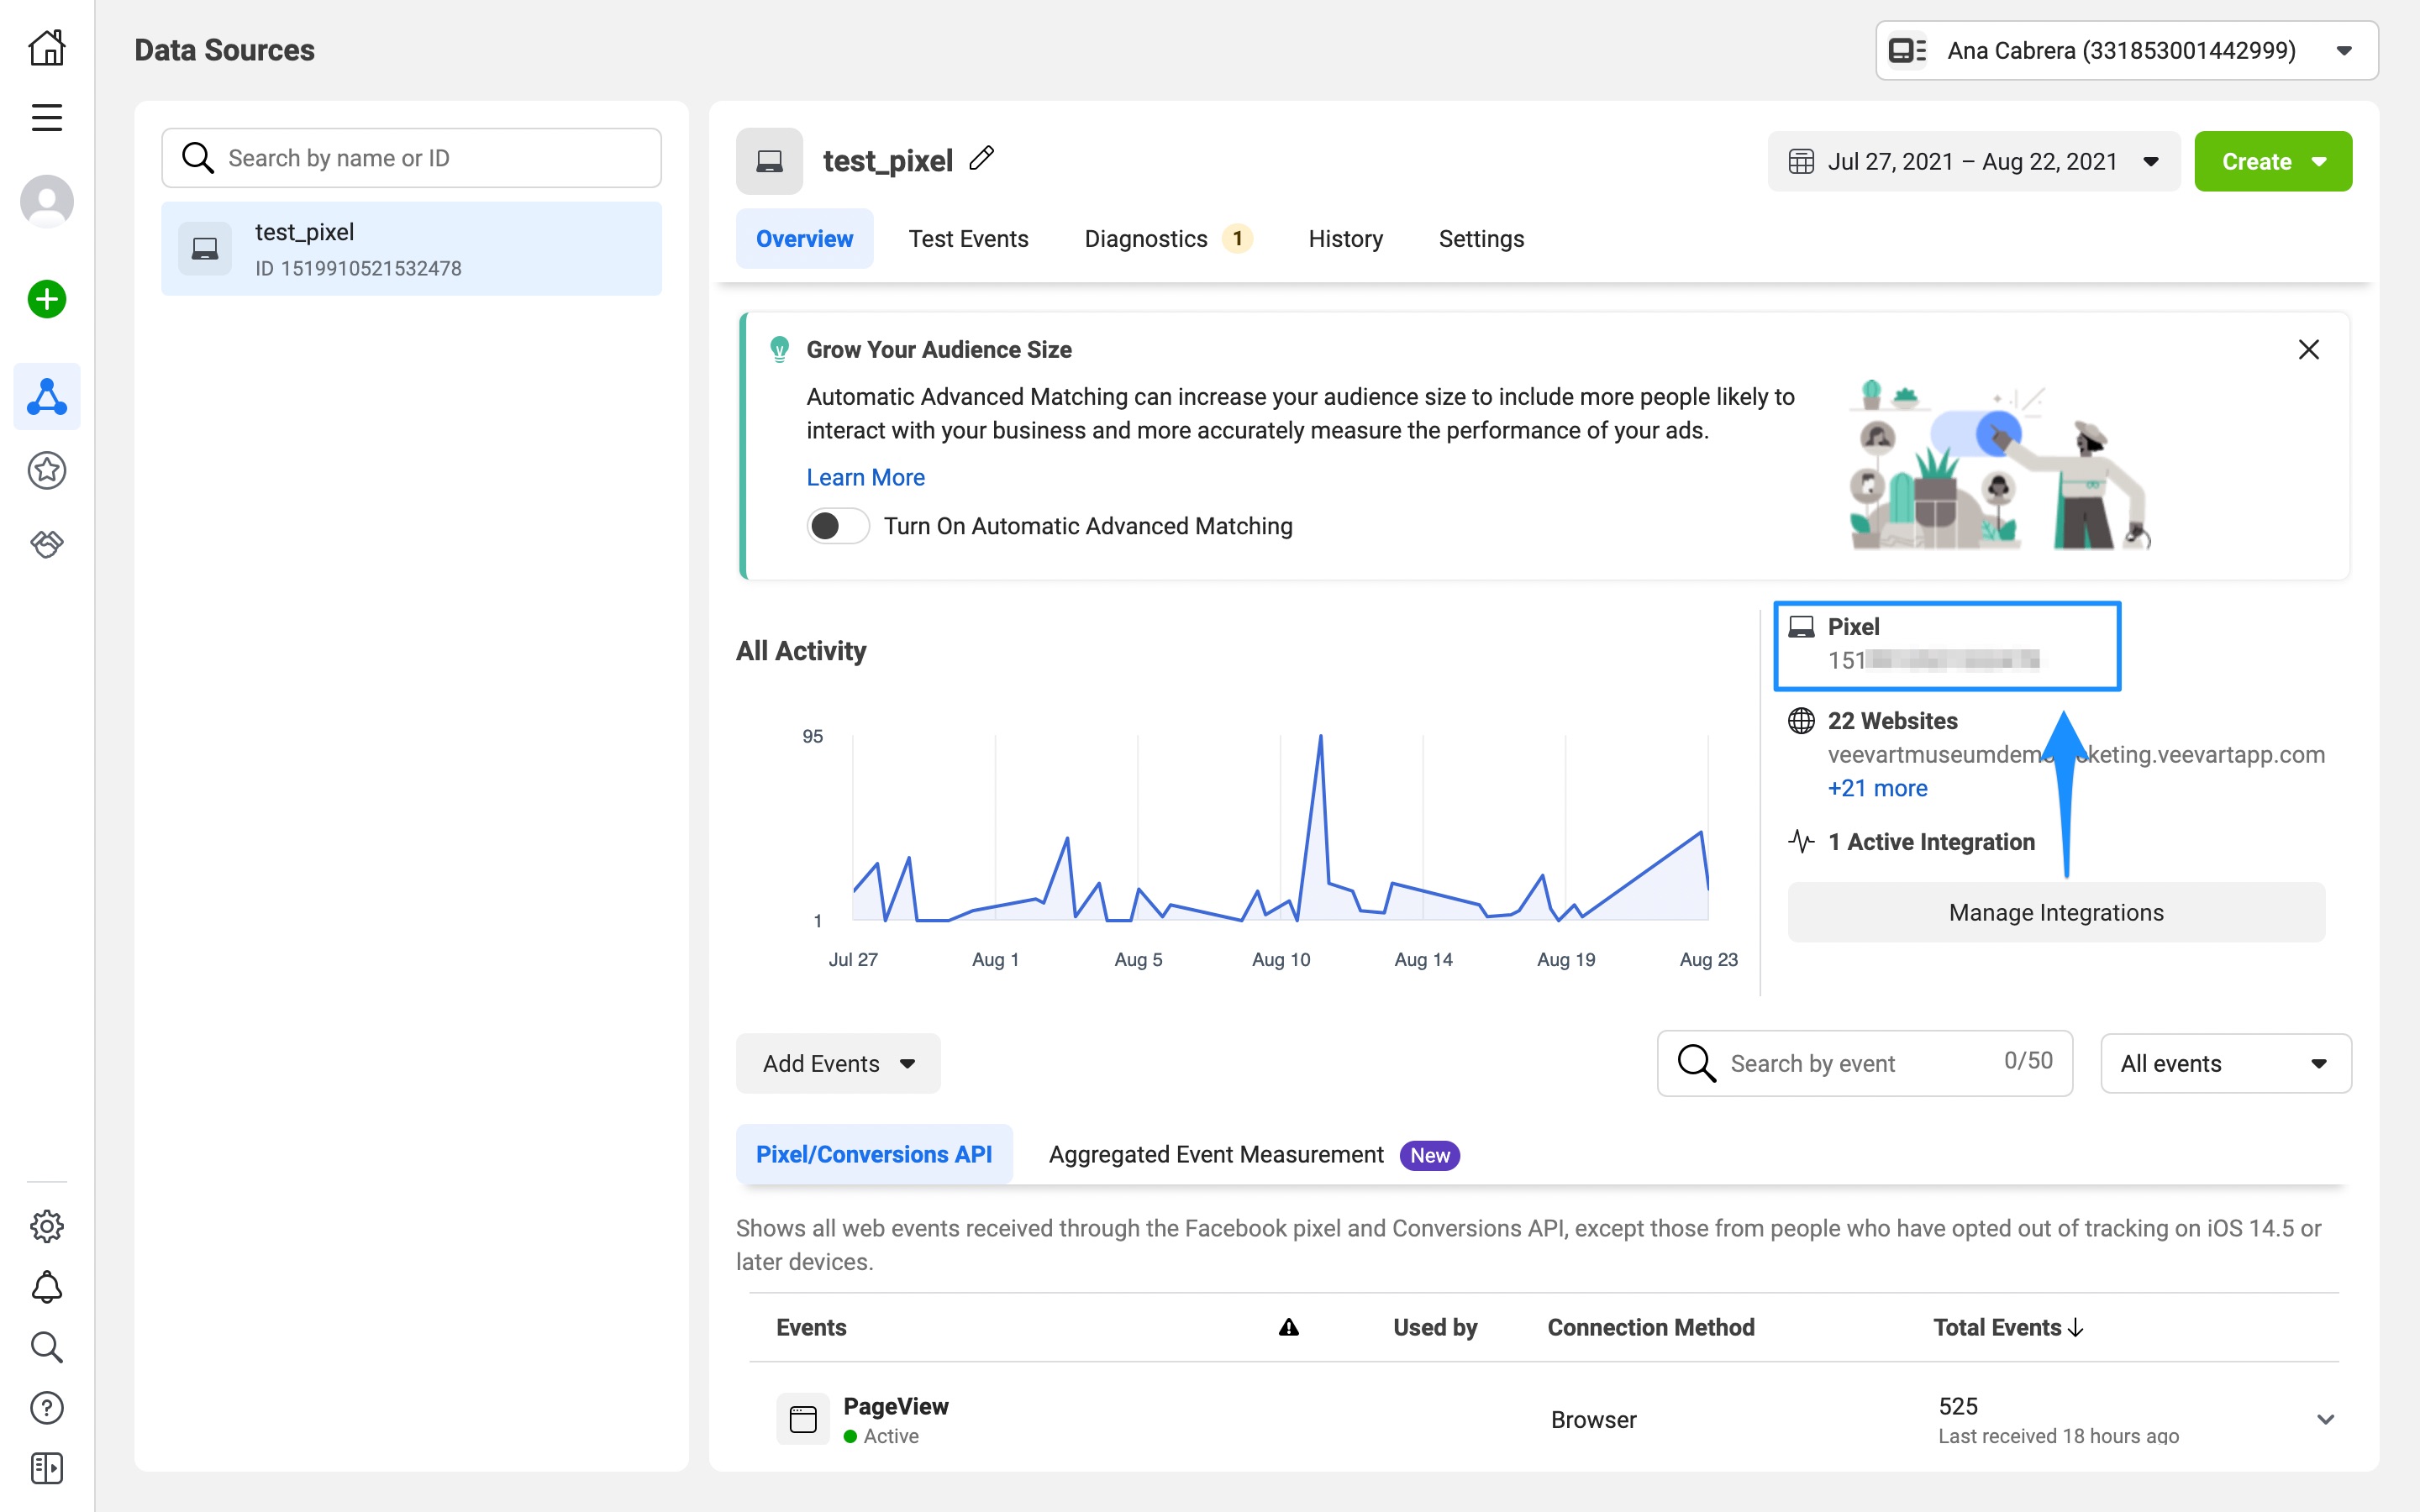Viewport: 2420px width, 1512px height.
Task: Click the handshake partners icon
Action: [46, 543]
